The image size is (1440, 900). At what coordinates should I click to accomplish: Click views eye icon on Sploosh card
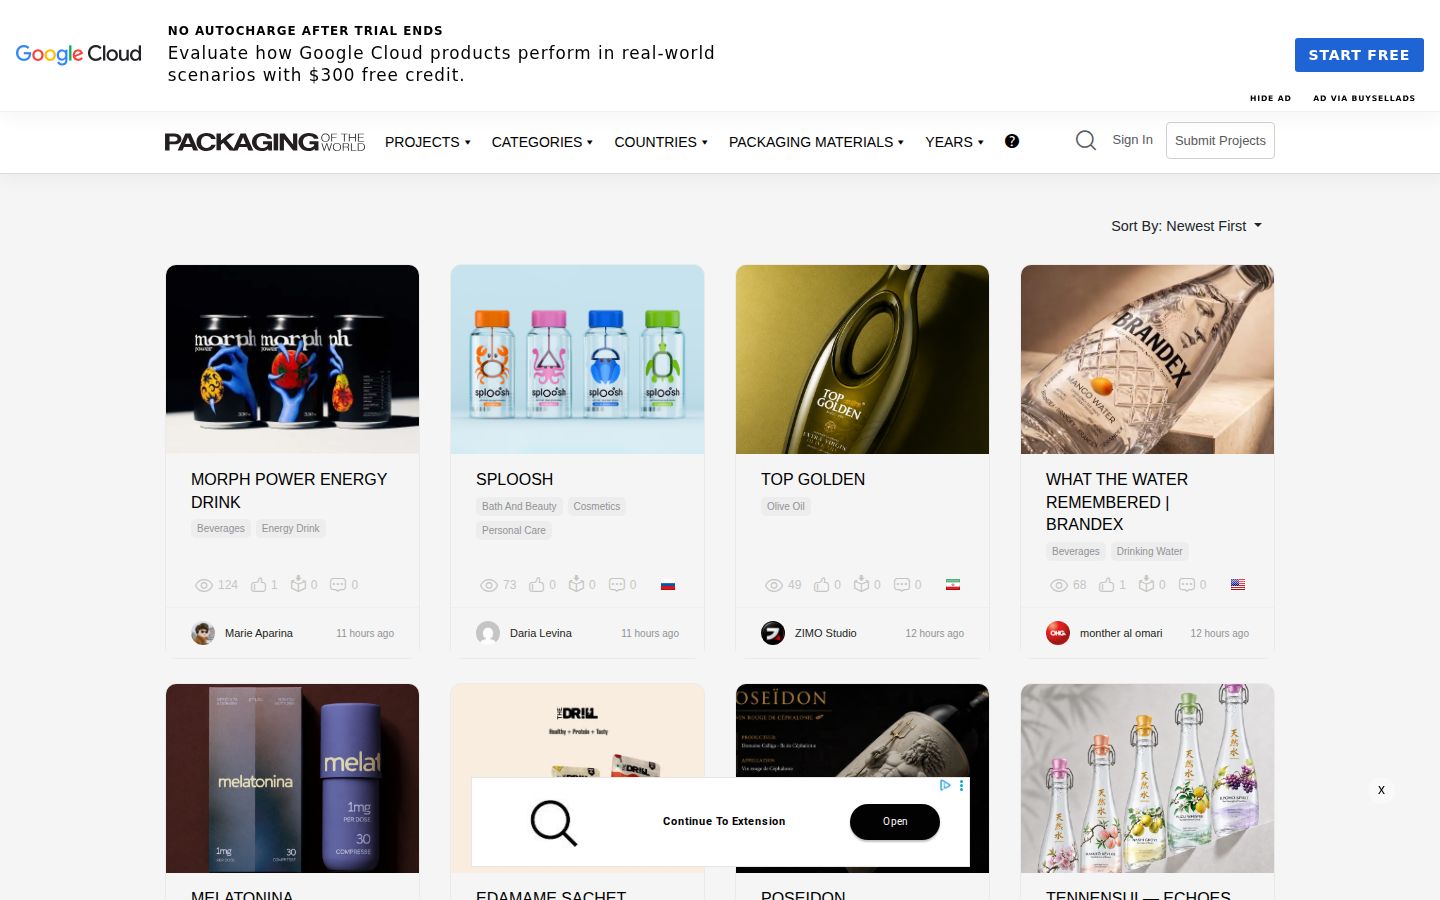click(488, 585)
